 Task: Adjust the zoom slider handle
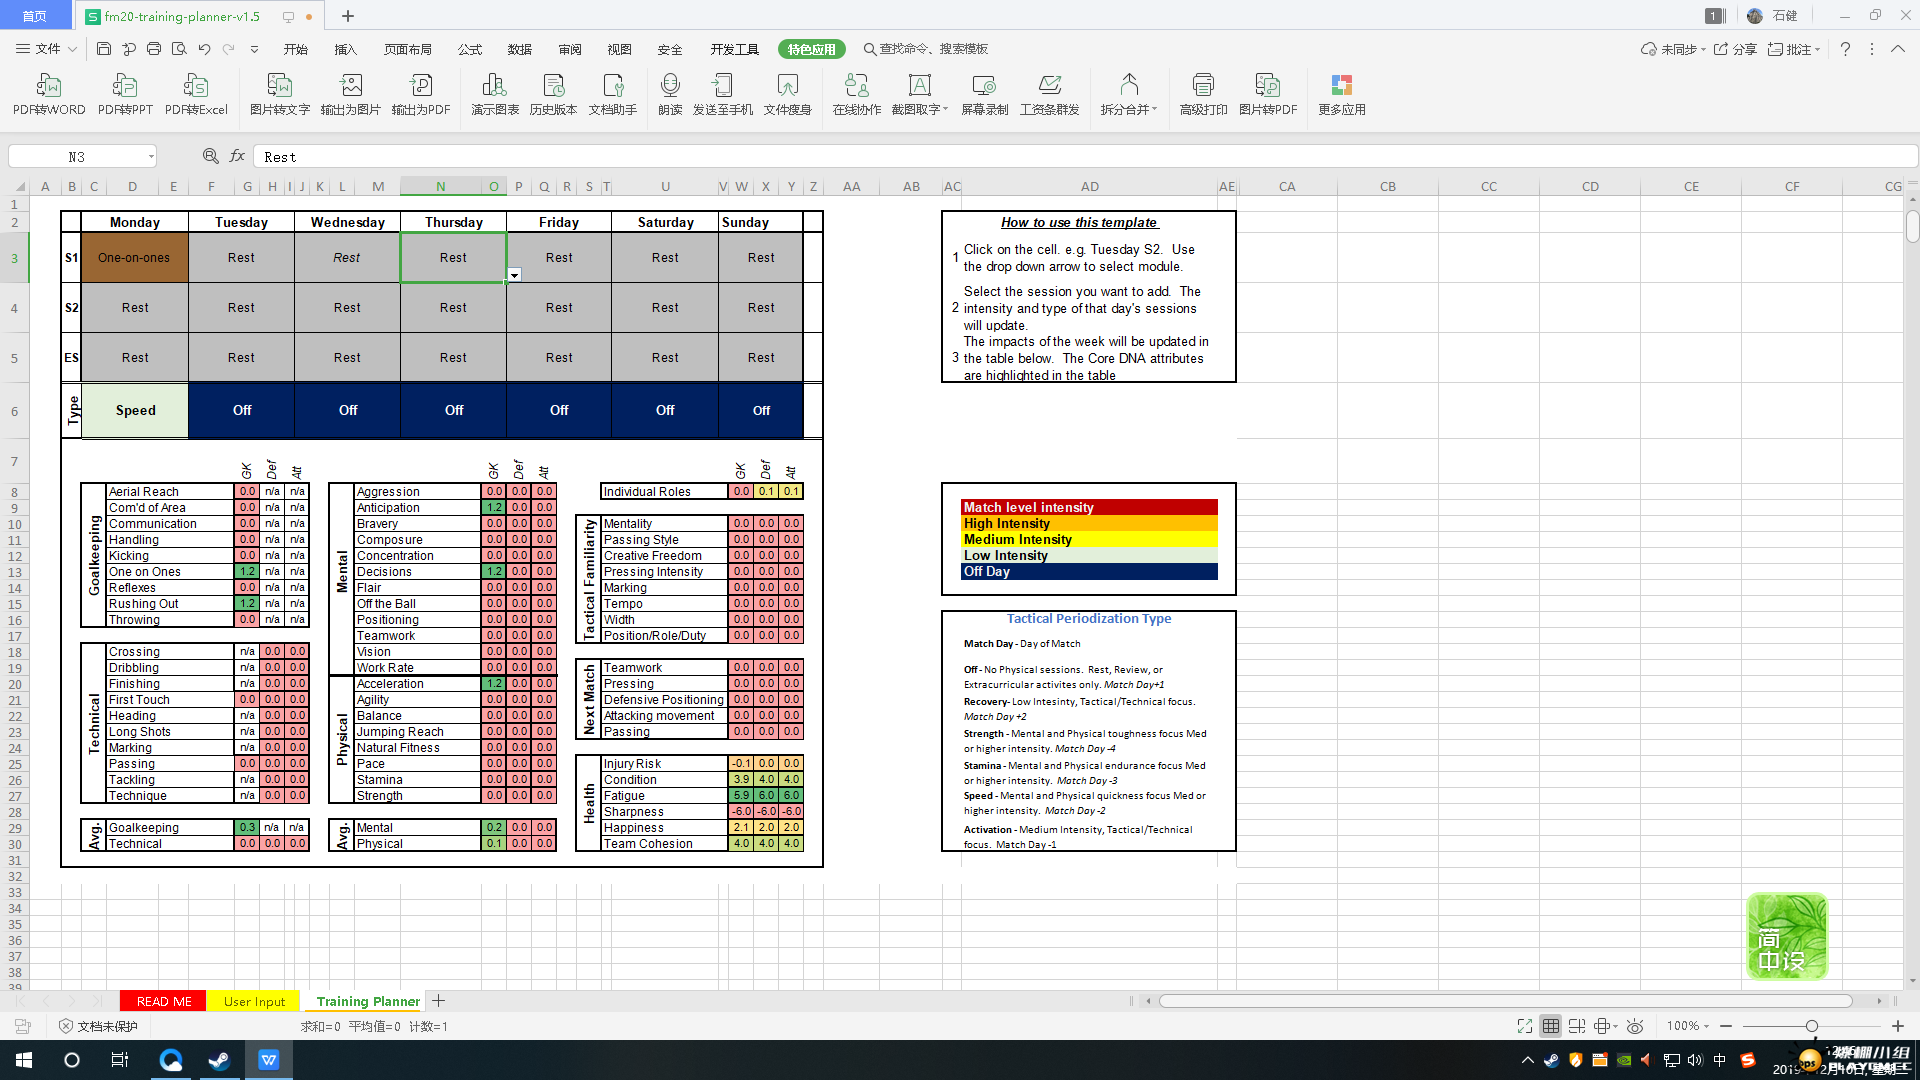[1811, 1026]
